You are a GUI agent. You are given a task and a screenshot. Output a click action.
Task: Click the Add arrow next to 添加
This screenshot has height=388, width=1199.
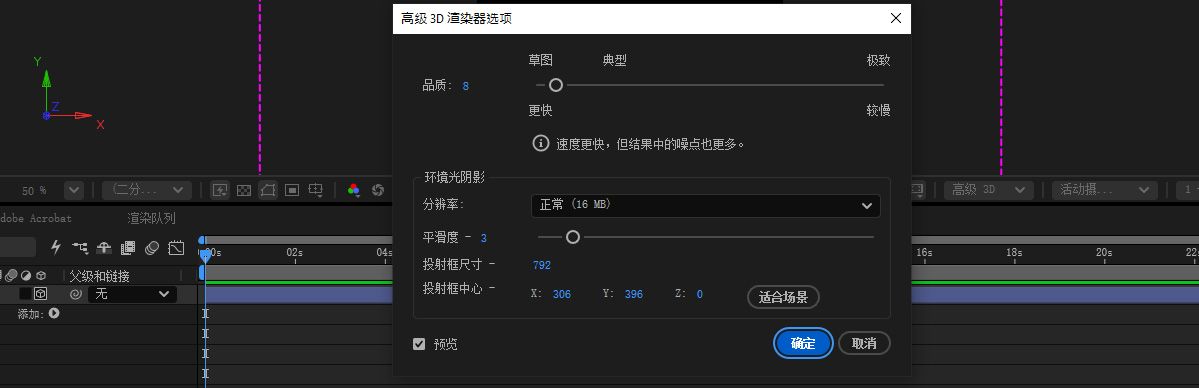(54, 313)
